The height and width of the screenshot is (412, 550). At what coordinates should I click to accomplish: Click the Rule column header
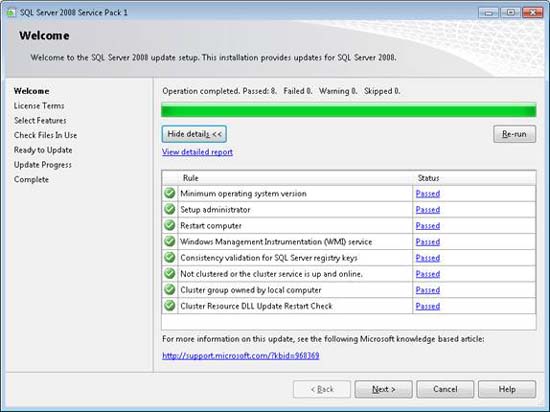tap(295, 178)
